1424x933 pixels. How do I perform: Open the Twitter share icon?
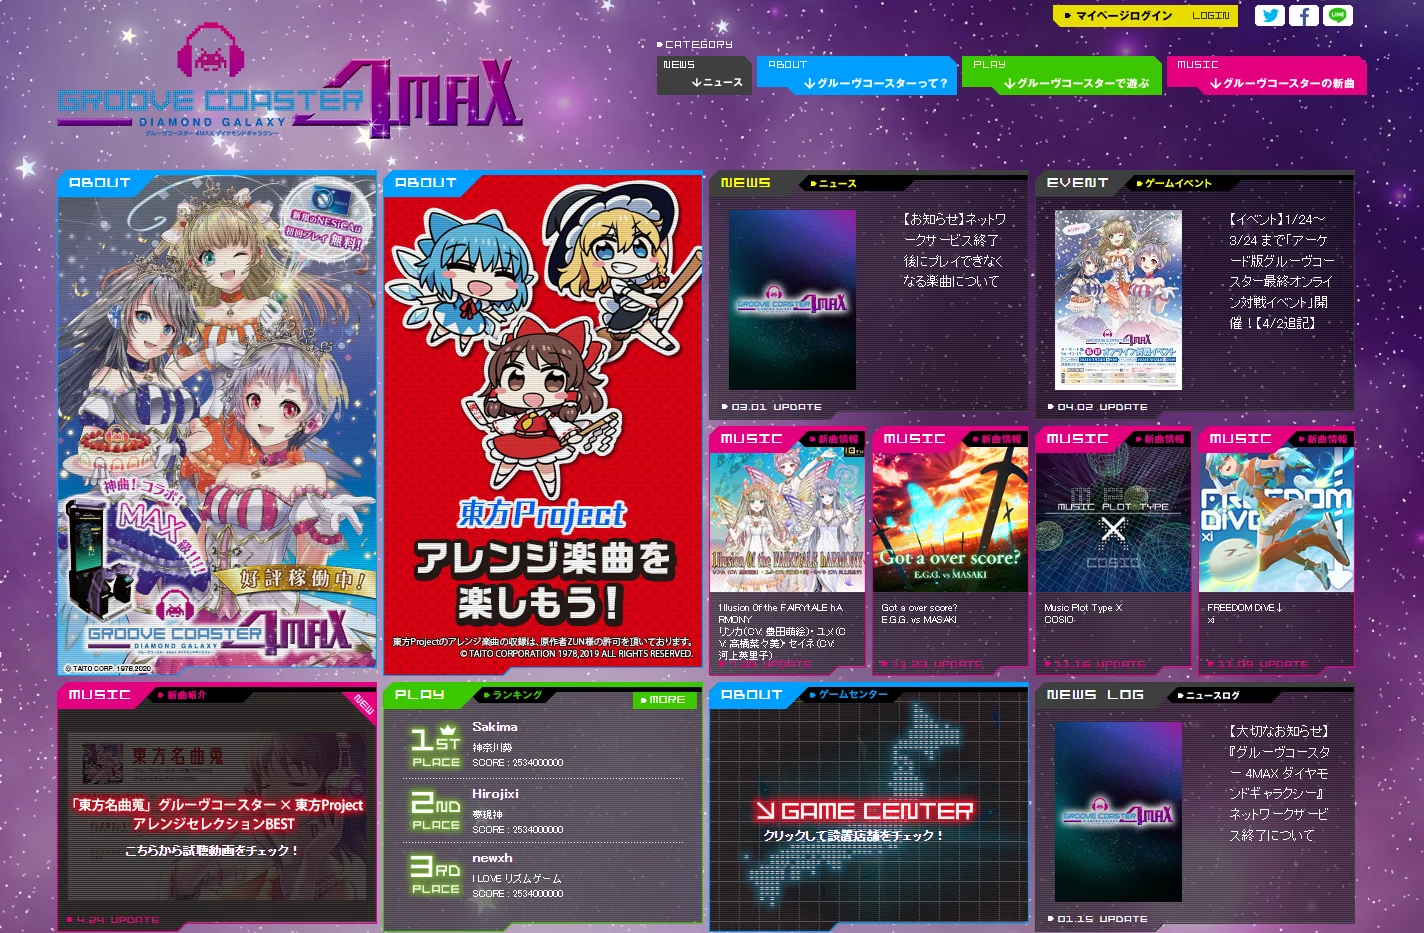[x=1269, y=15]
